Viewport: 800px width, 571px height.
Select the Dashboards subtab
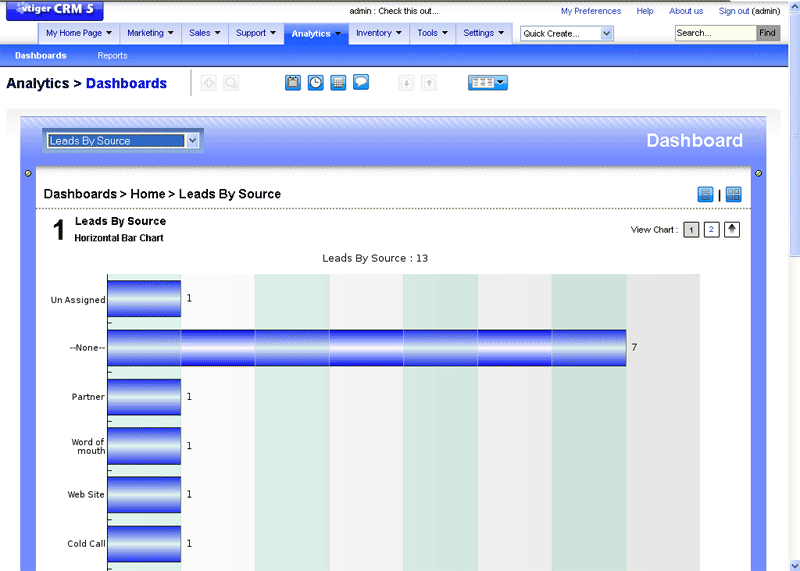pos(41,56)
